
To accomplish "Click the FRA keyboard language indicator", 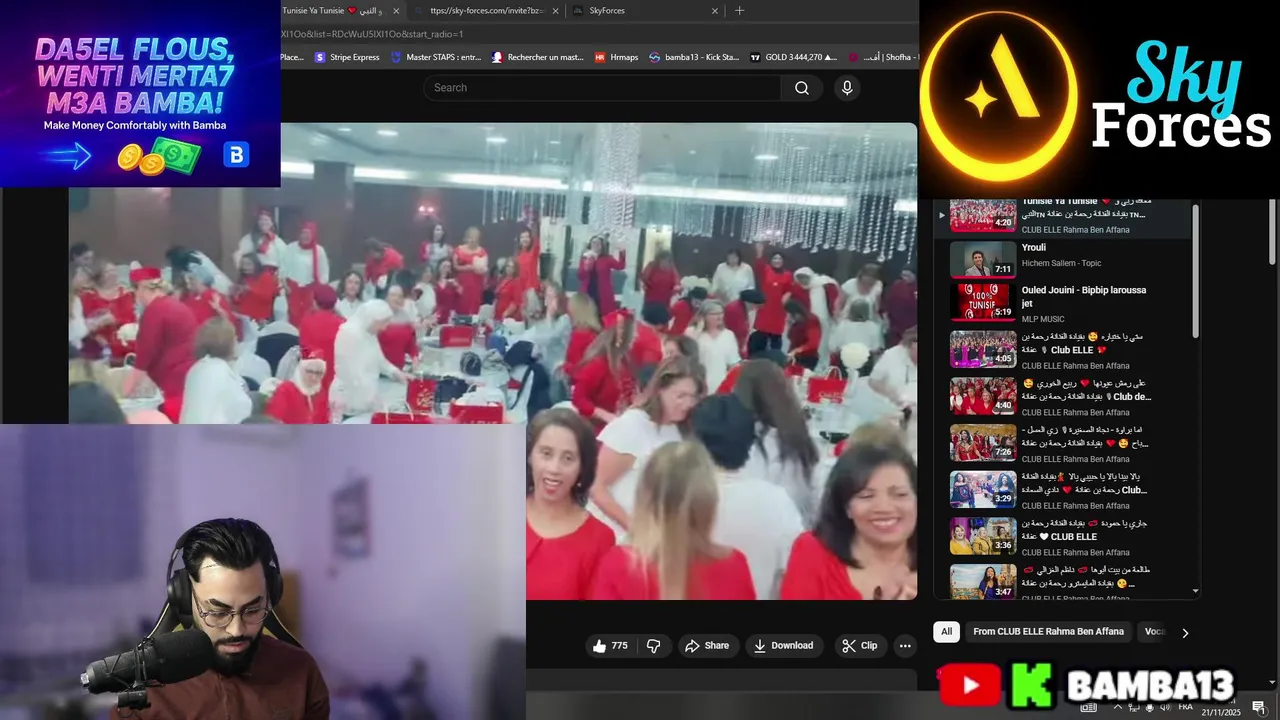I will [1186, 707].
